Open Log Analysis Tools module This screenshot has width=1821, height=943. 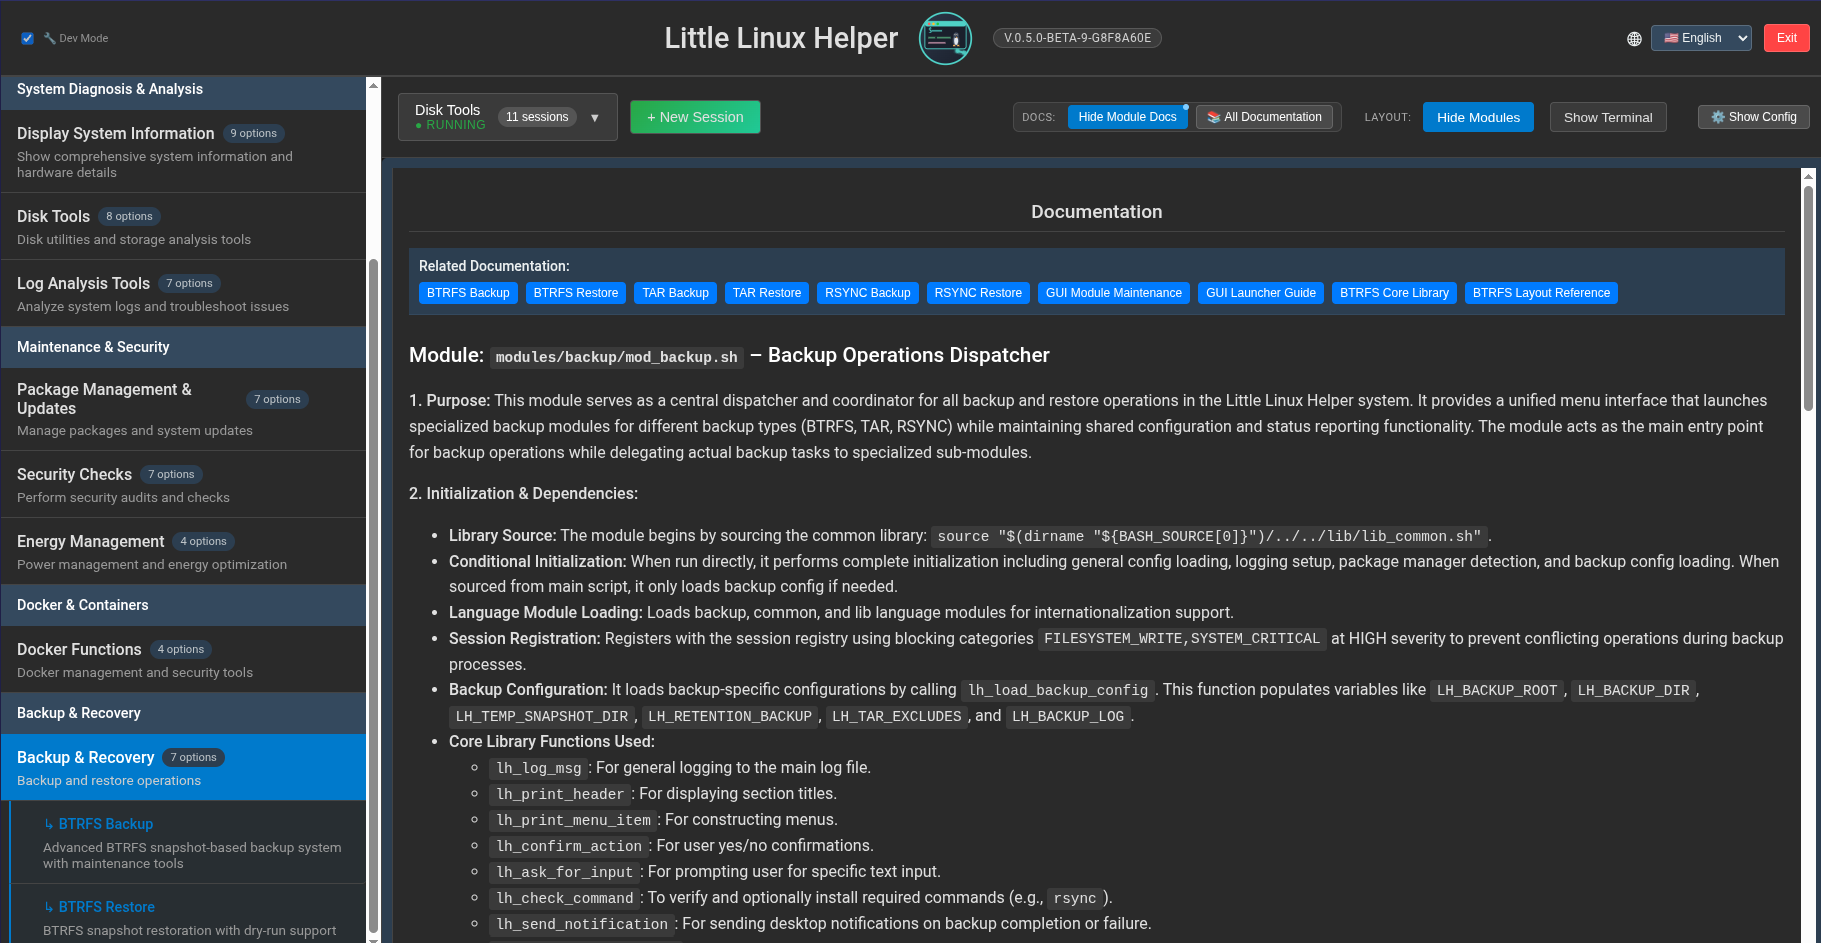coord(183,294)
